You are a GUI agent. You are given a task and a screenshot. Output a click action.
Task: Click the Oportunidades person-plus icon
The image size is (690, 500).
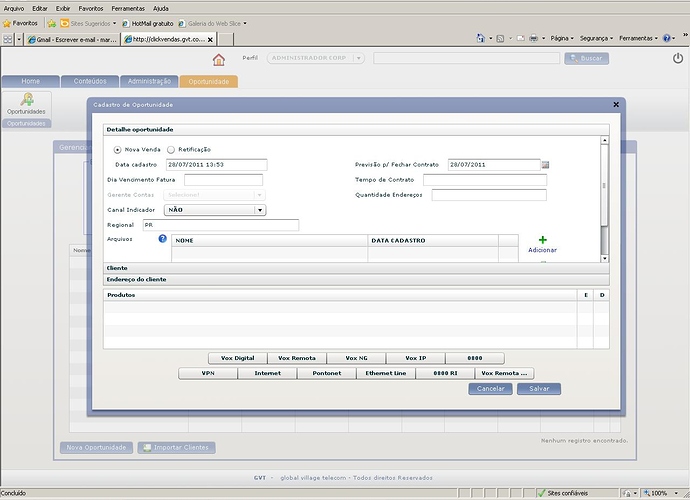pyautogui.click(x=27, y=98)
